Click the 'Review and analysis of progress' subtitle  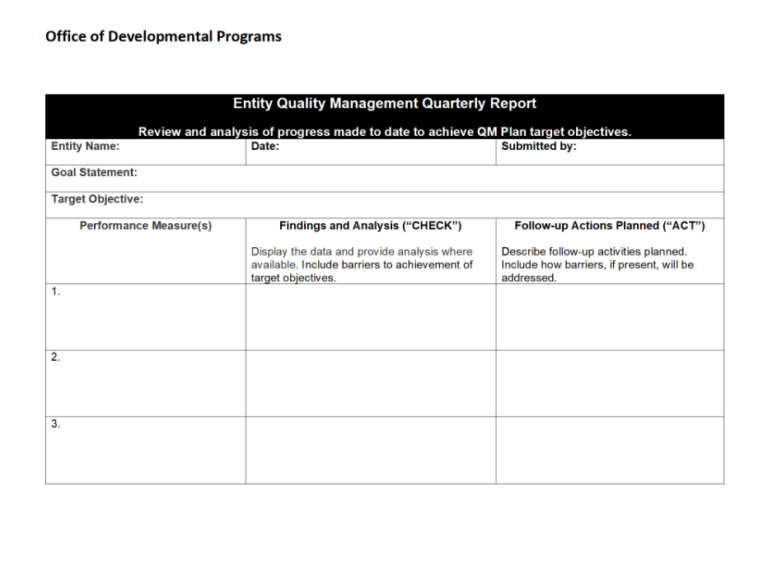[384, 132]
